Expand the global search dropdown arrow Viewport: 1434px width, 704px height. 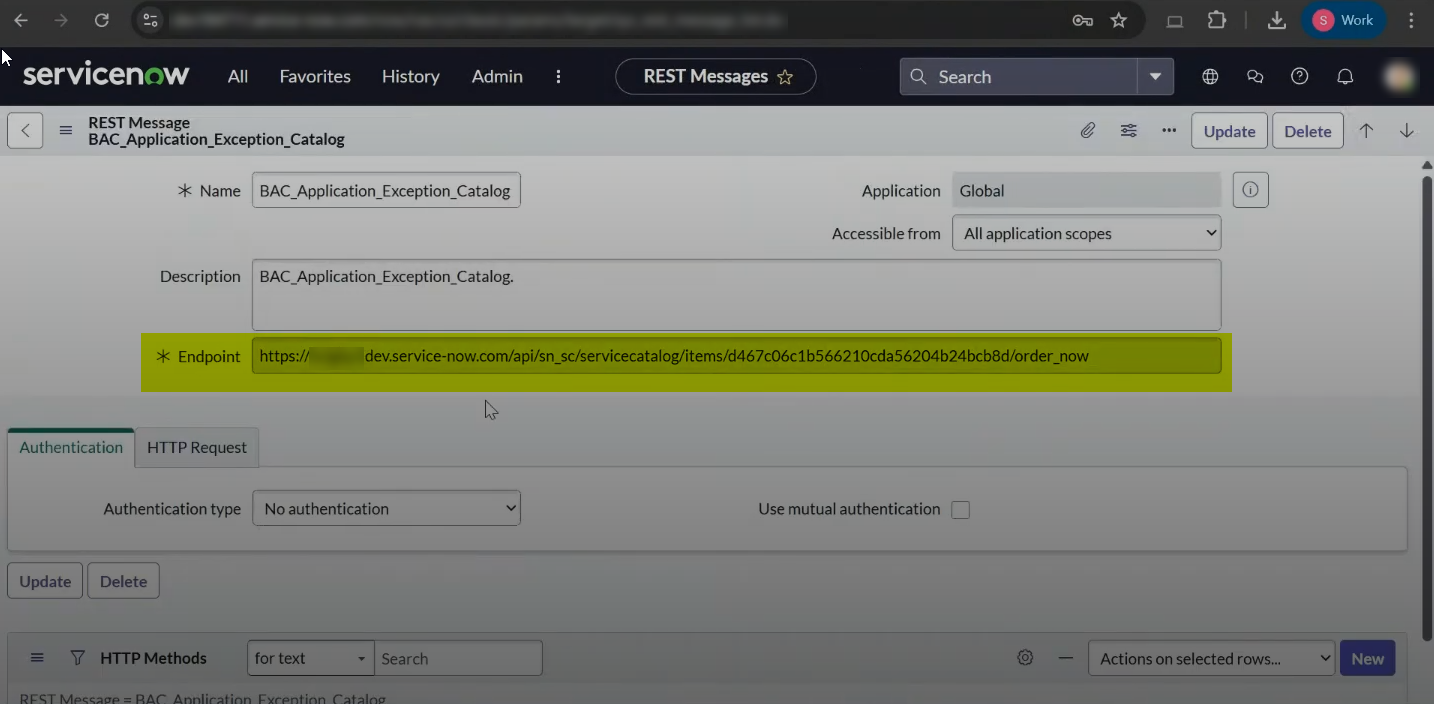coord(1155,77)
